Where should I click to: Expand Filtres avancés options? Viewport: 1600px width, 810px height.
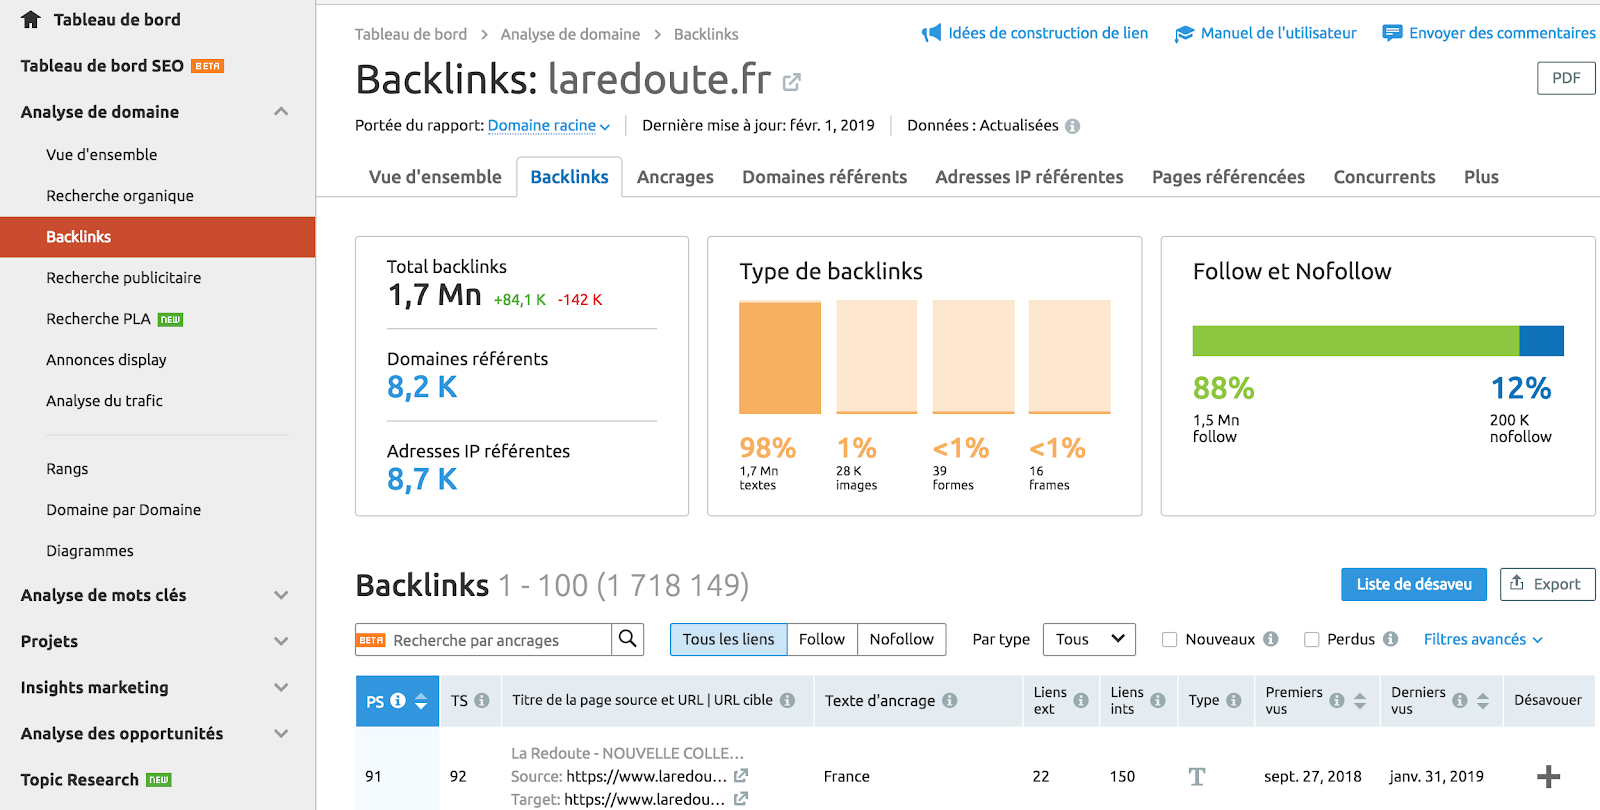tap(1483, 639)
